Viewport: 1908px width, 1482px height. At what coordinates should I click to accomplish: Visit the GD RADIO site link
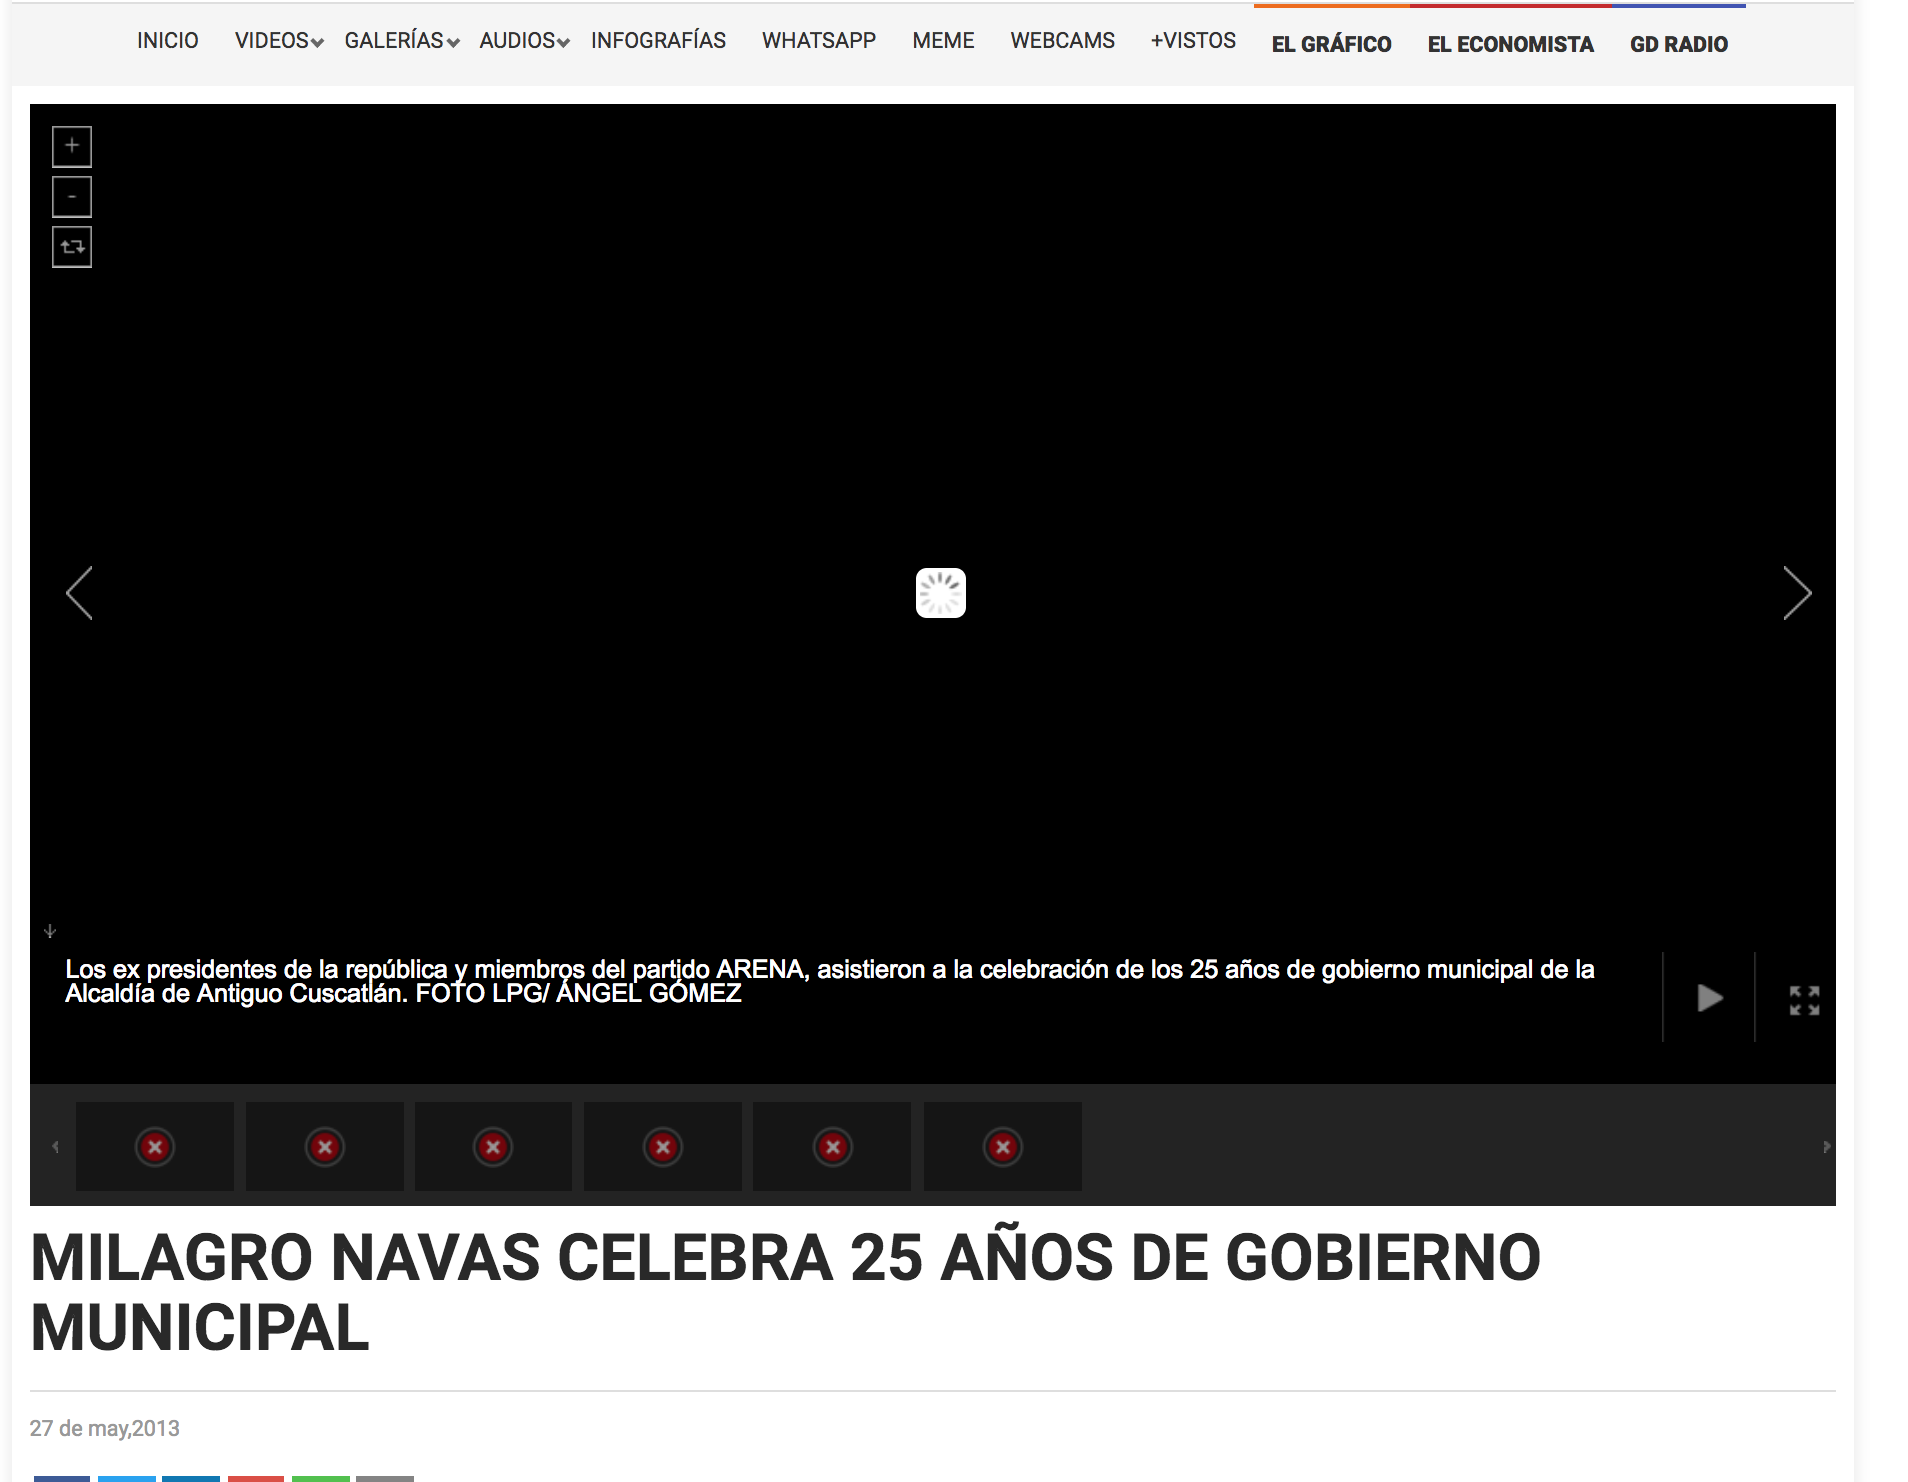(x=1679, y=44)
